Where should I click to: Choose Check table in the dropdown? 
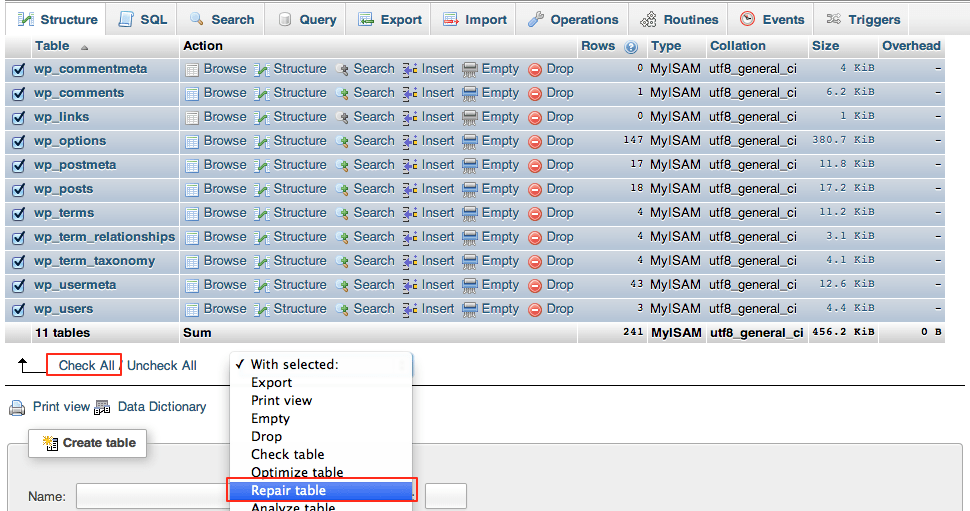(320, 455)
